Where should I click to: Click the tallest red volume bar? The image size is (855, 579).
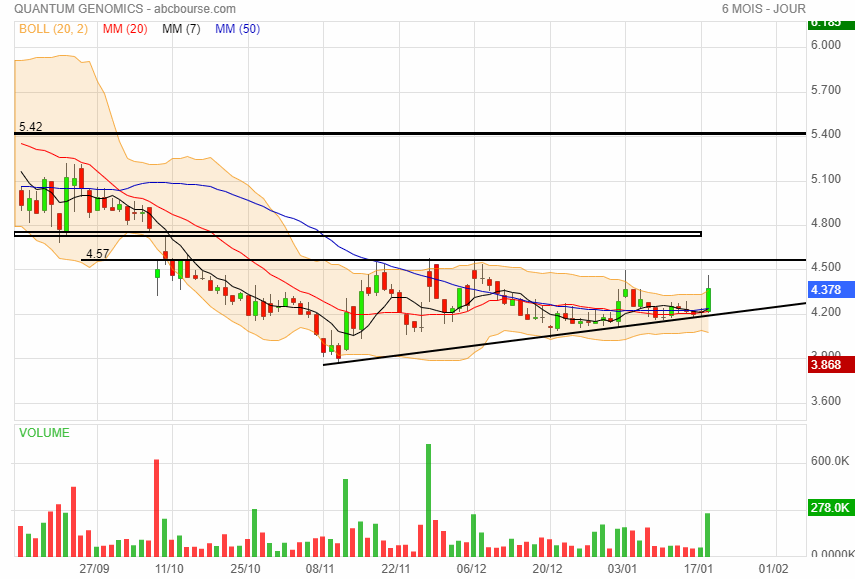point(157,508)
